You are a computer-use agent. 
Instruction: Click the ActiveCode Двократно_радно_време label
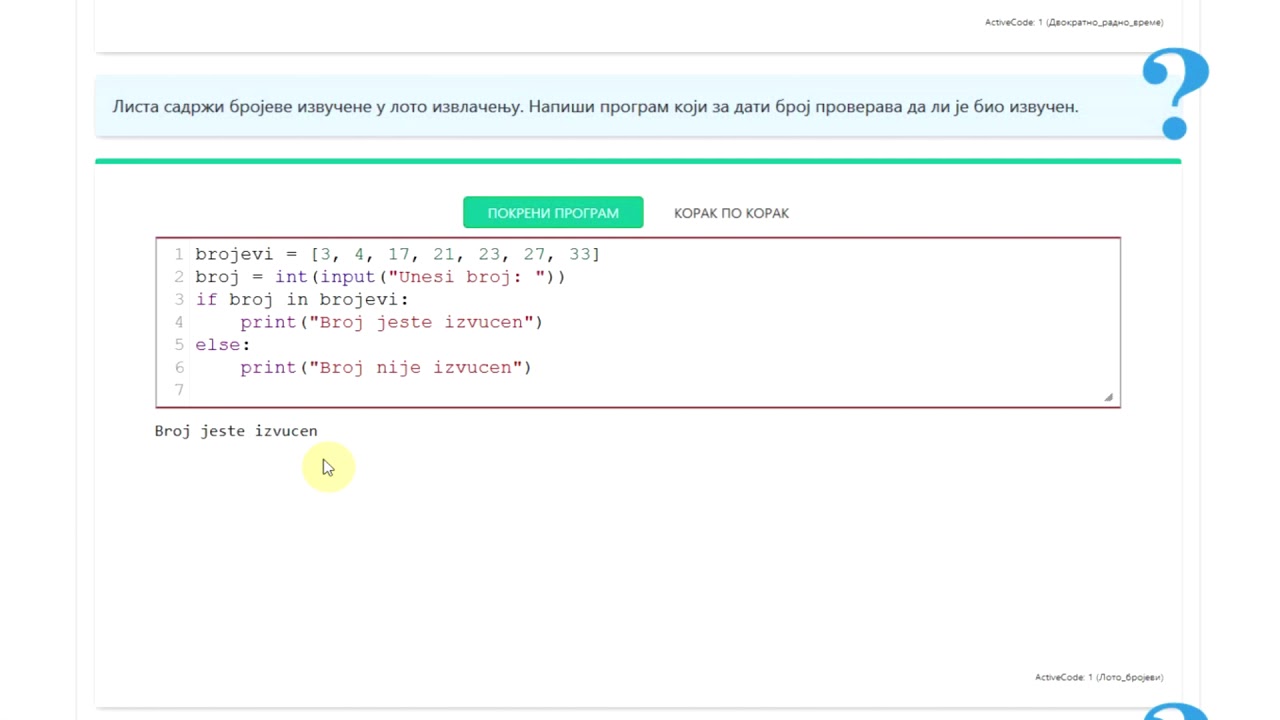(x=1074, y=22)
